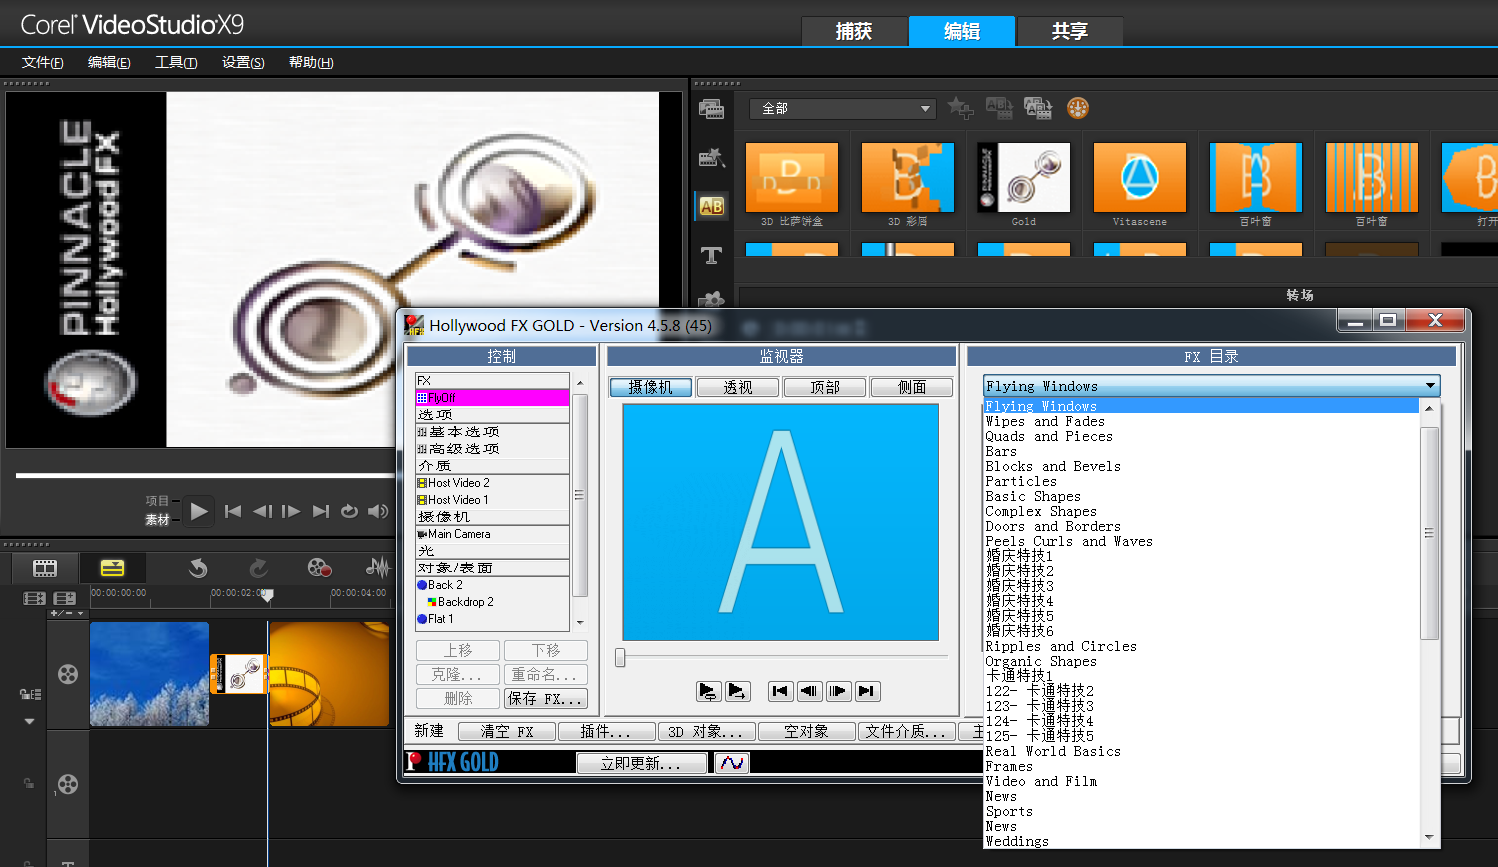Select 摄像机 camera view in monitor
The width and height of the screenshot is (1498, 867).
(x=651, y=387)
